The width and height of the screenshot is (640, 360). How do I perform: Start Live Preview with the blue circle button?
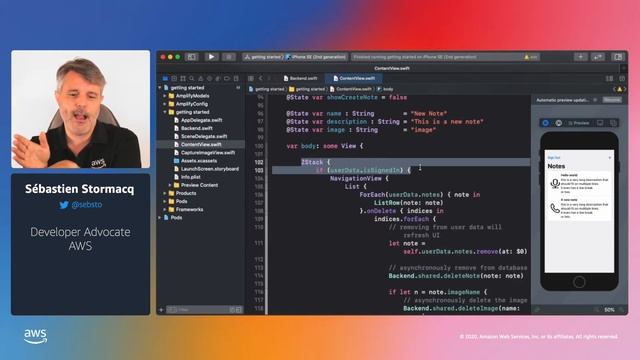click(x=545, y=123)
